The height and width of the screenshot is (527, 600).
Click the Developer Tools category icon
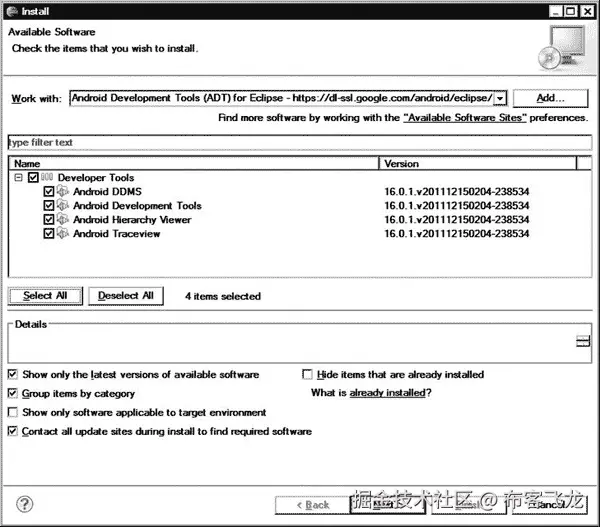[47, 177]
